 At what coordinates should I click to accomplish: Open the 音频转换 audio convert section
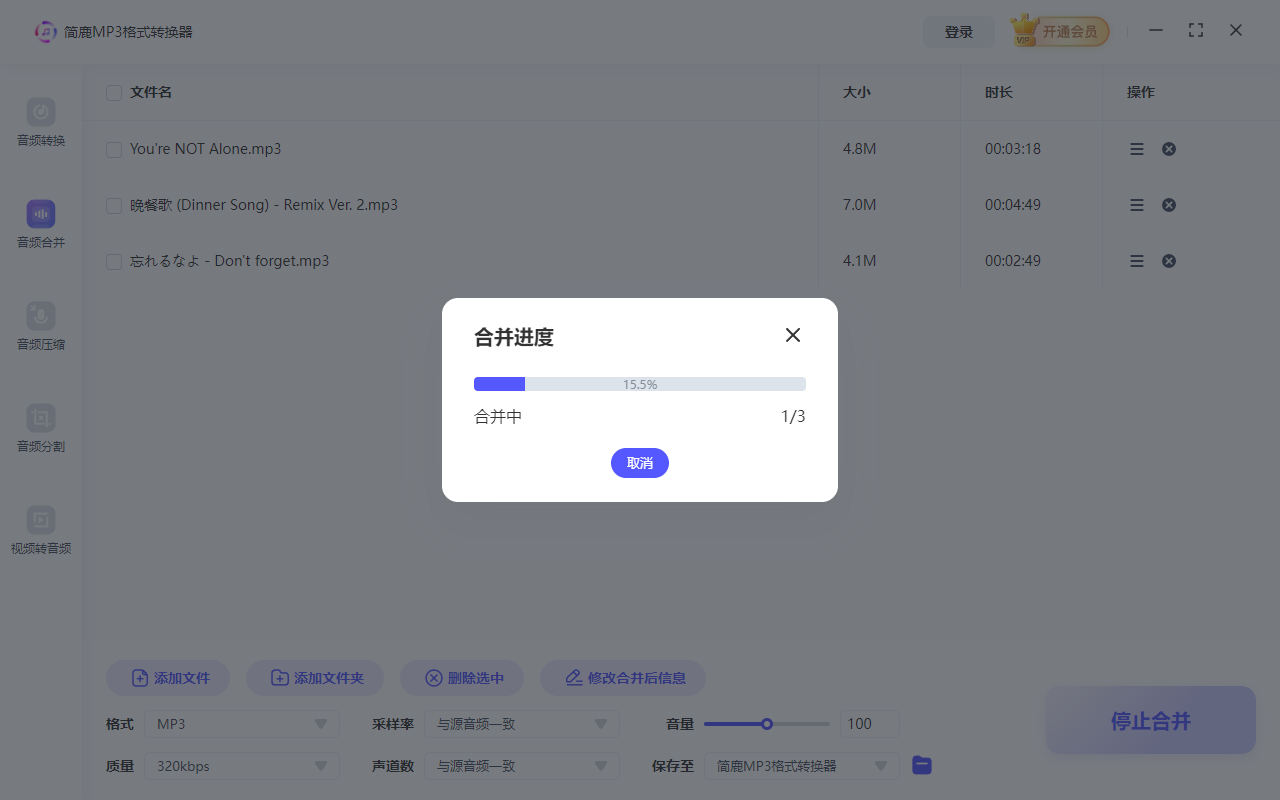point(41,123)
